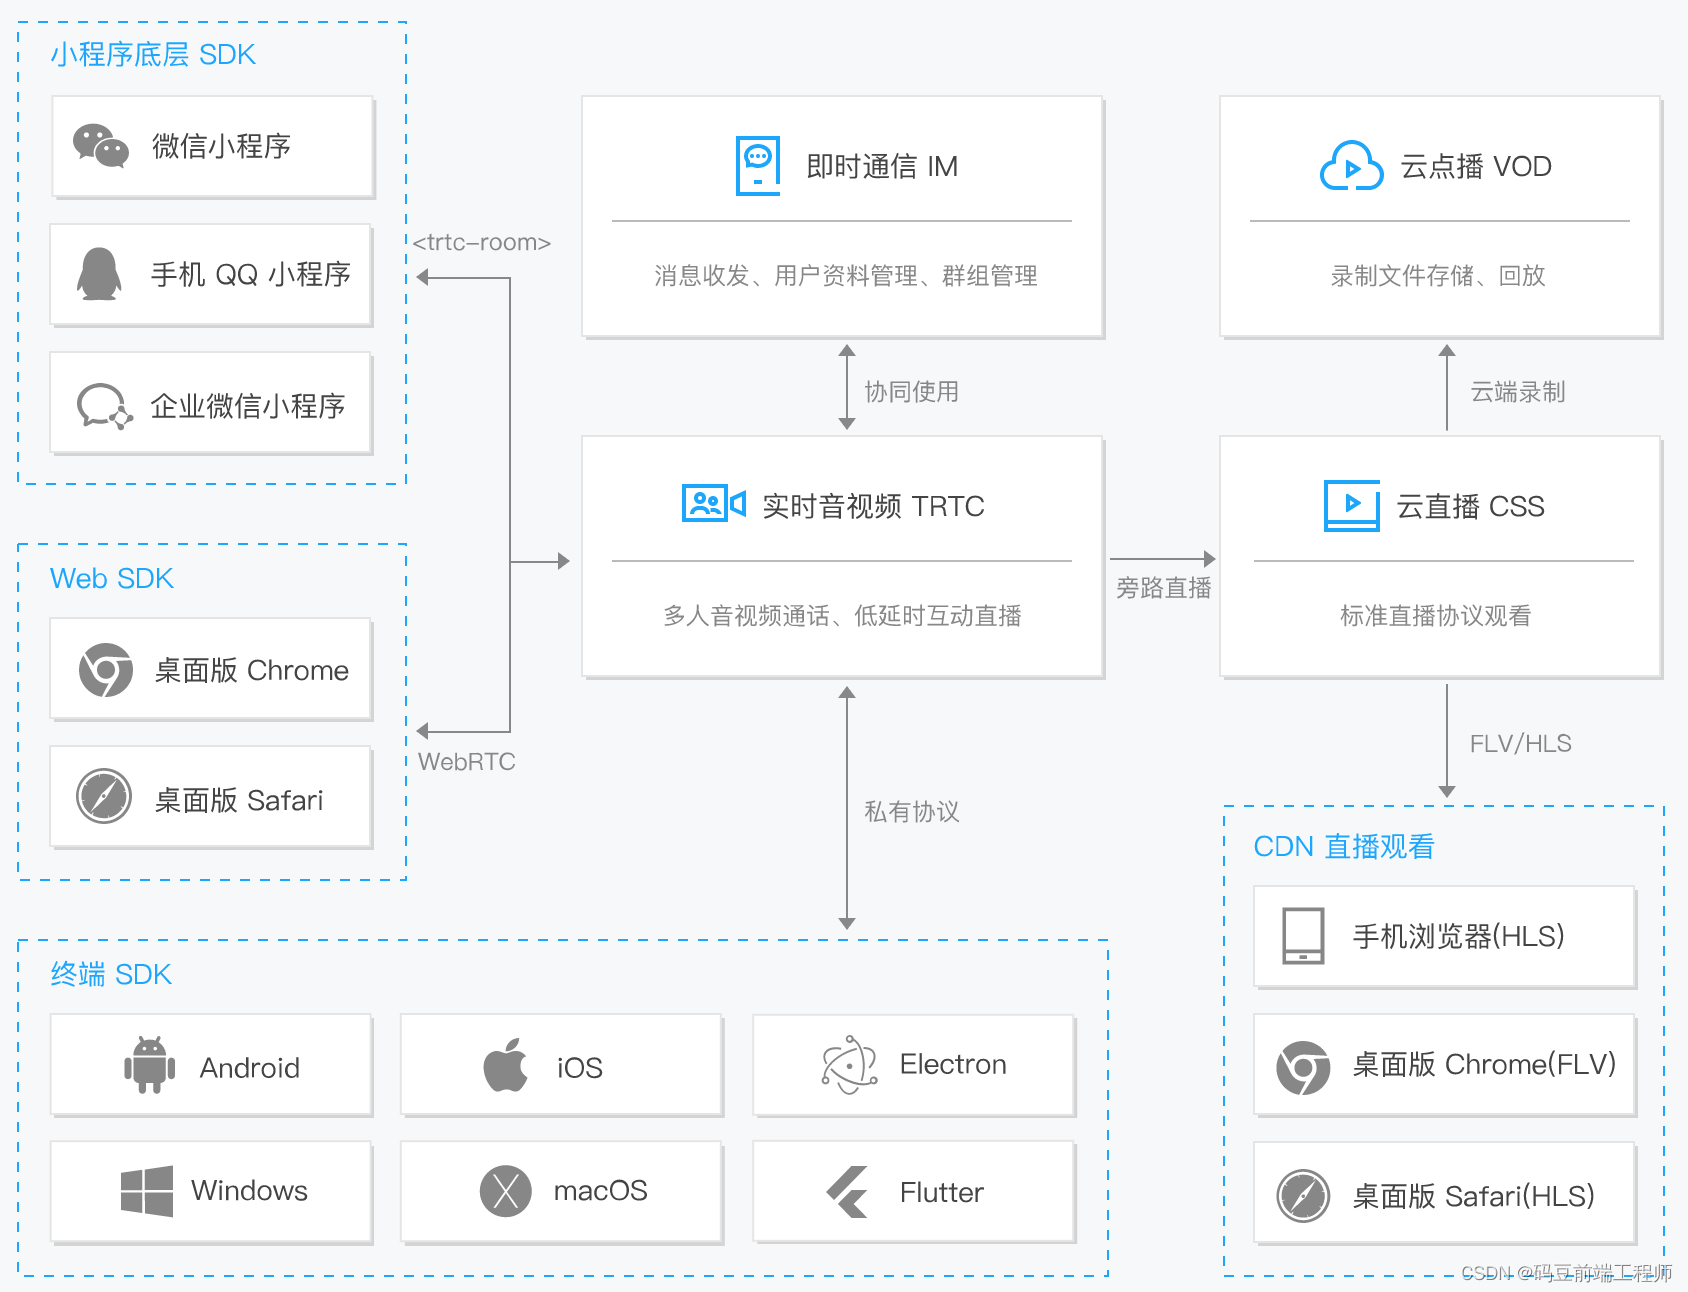Click the Flutter logo icon

pos(847,1191)
